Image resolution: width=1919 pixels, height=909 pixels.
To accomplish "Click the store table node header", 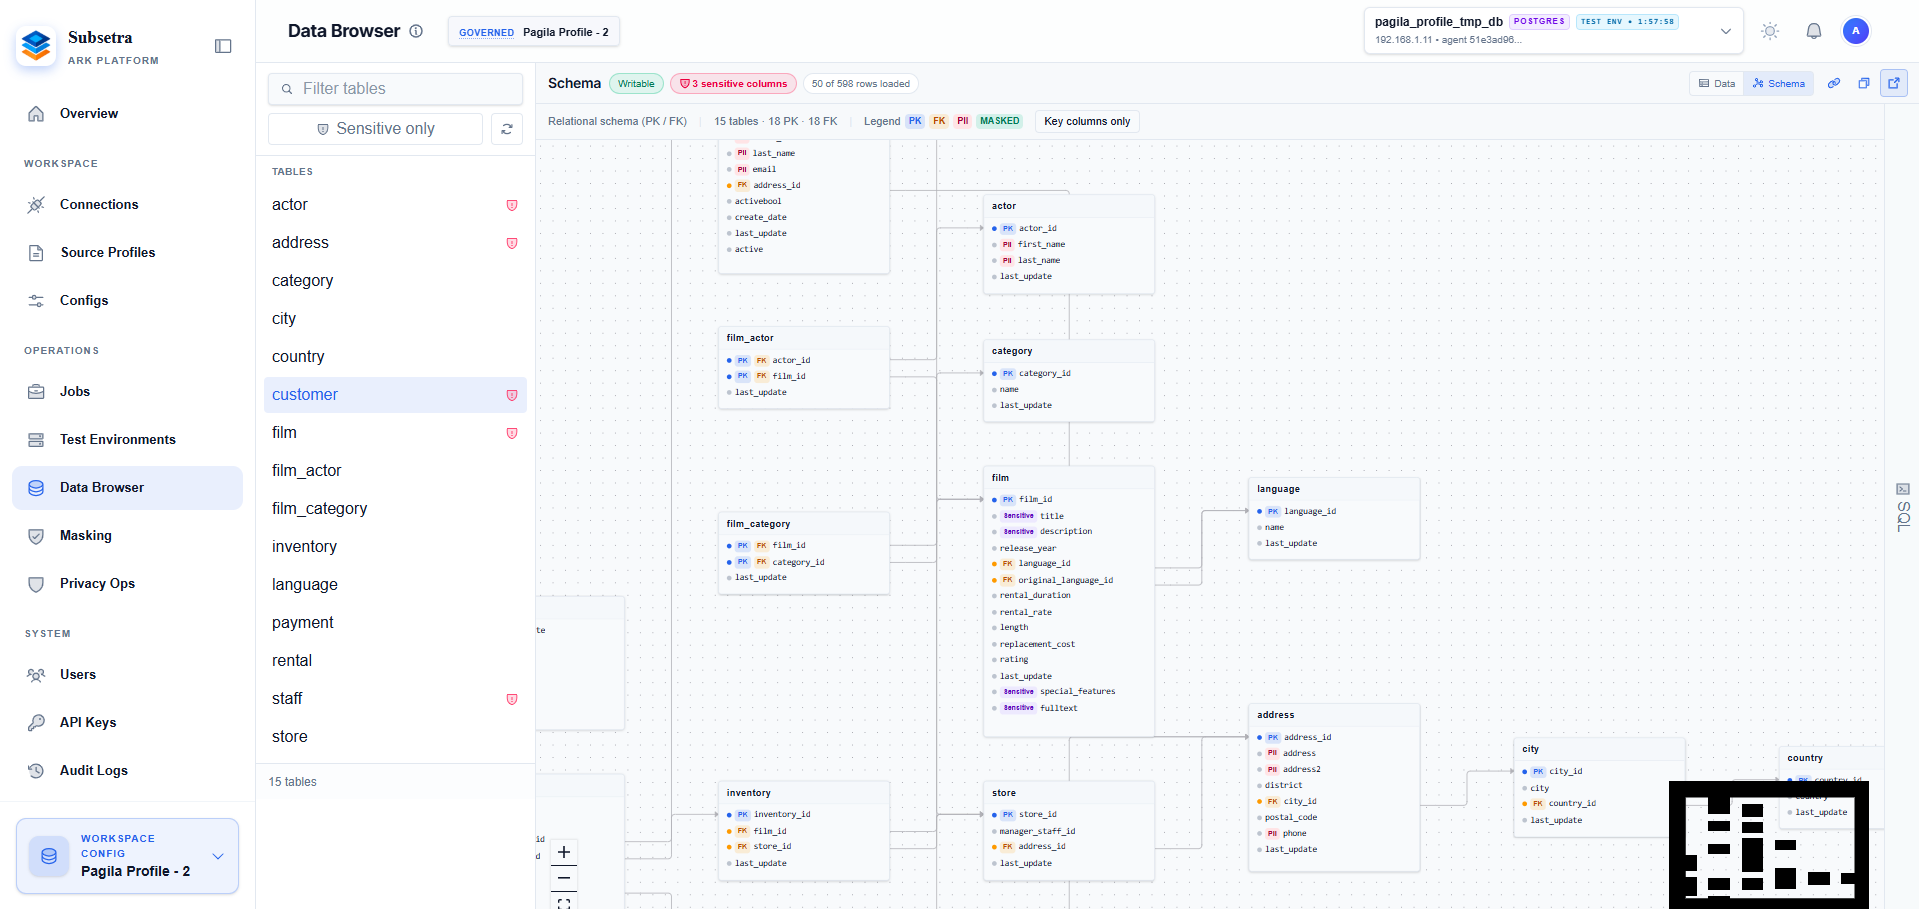I will coord(1069,793).
